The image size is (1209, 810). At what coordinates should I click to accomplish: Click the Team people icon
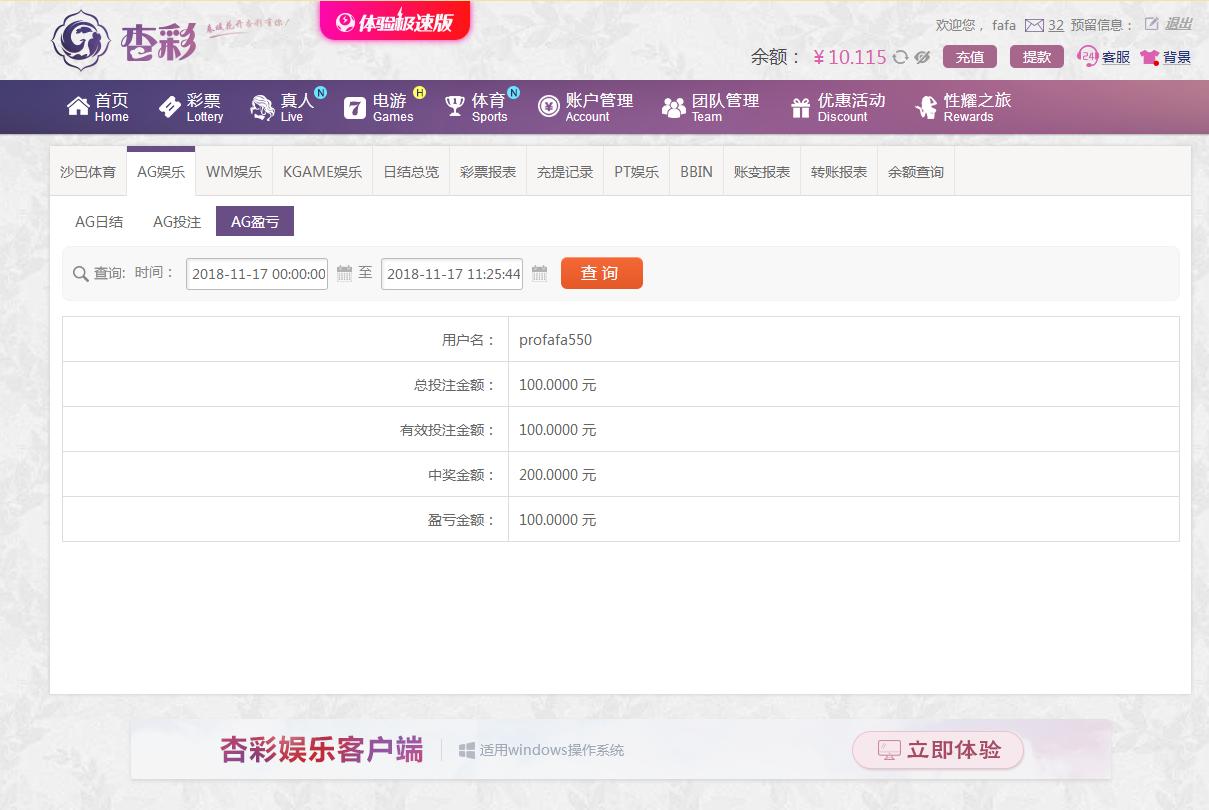tap(675, 107)
